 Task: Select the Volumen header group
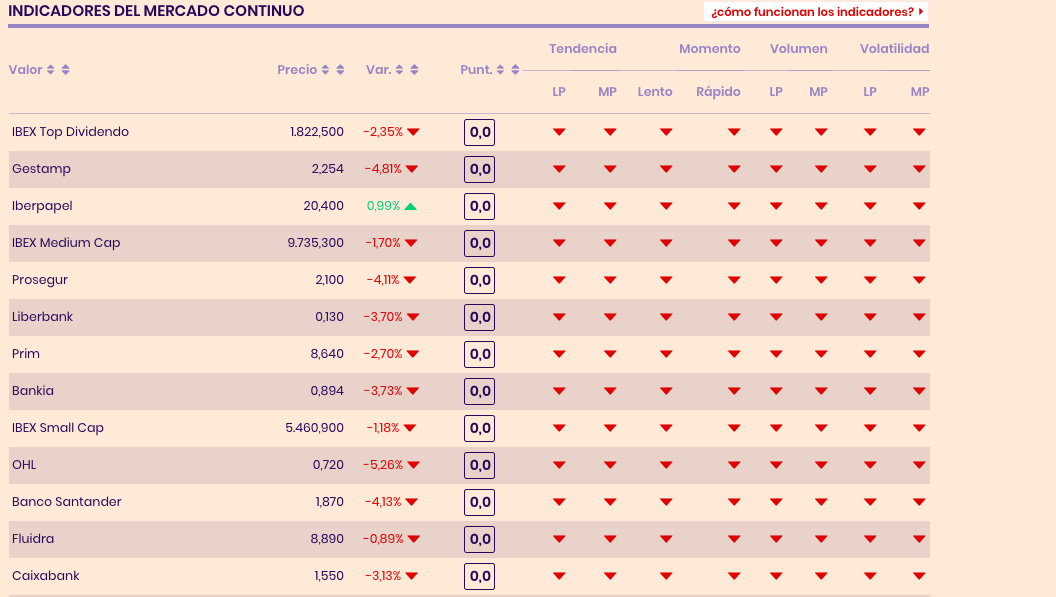(798, 49)
